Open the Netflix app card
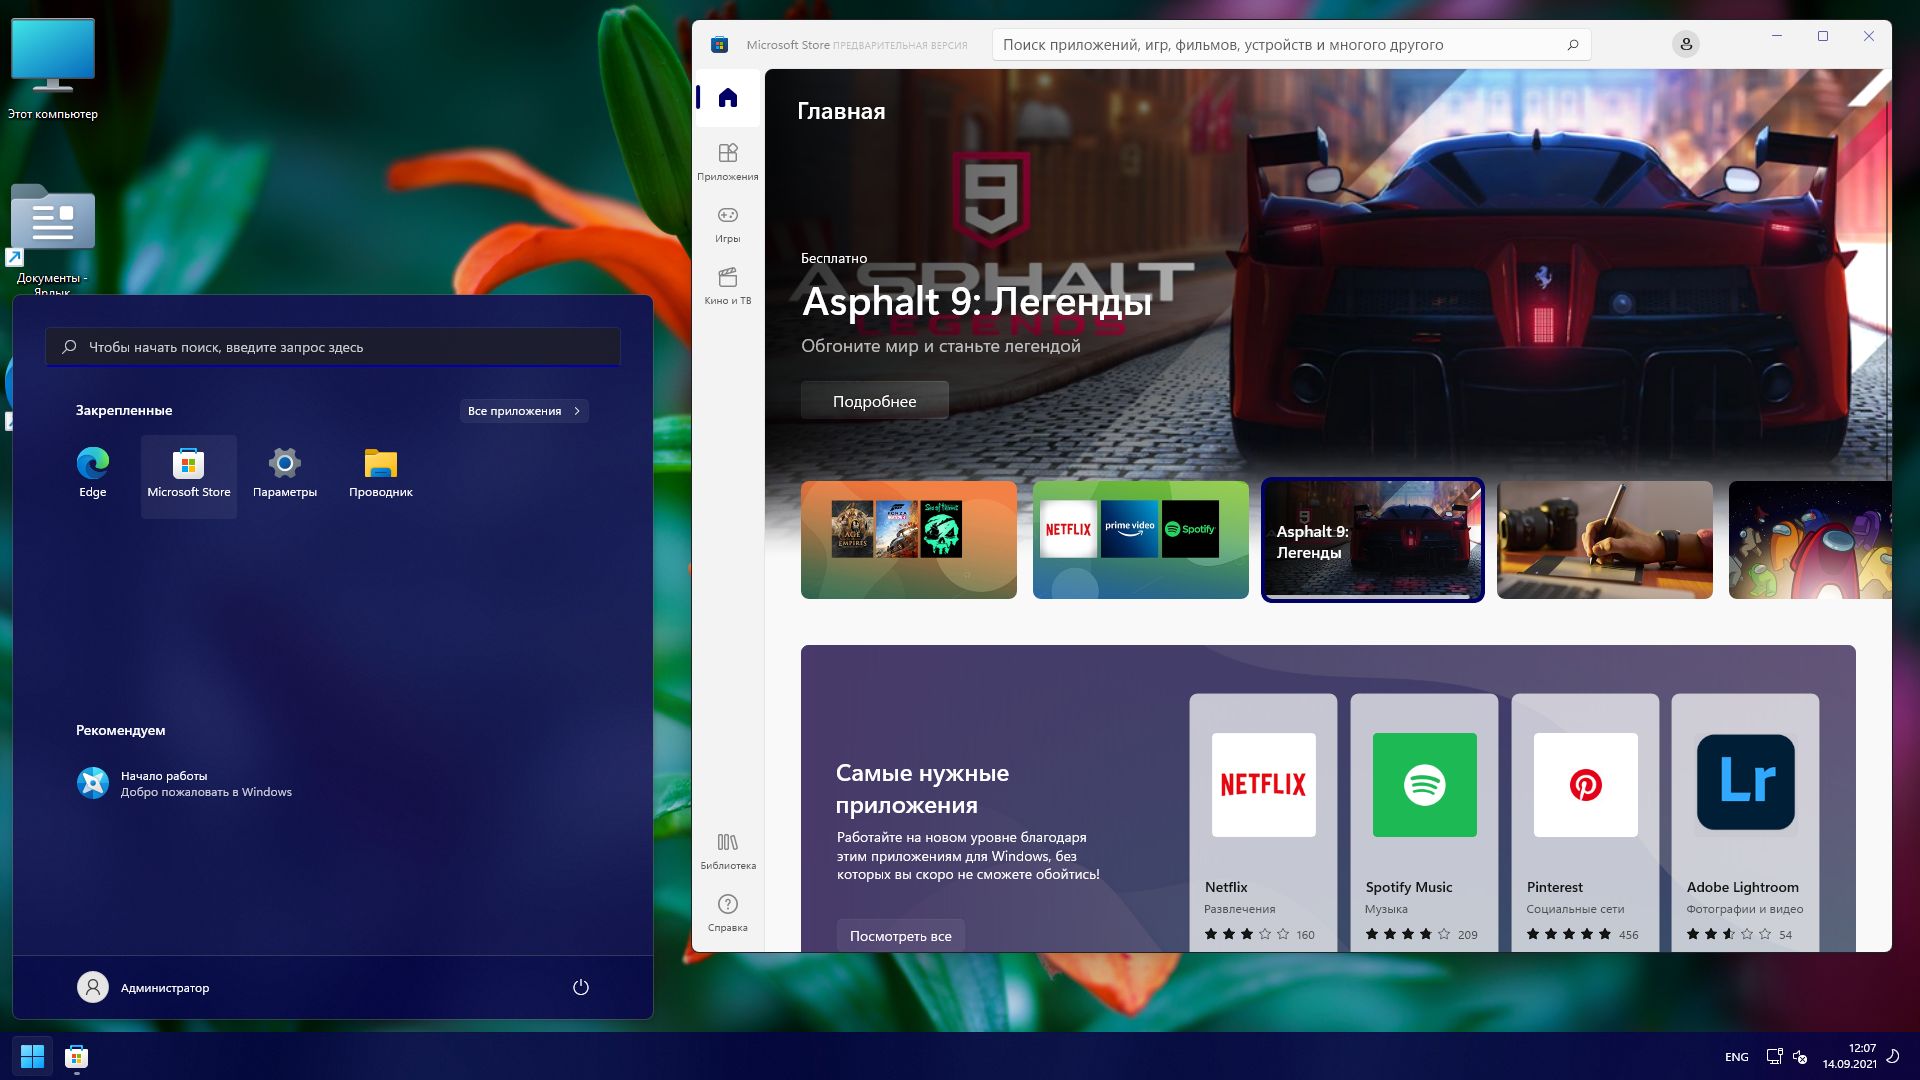 click(1263, 821)
